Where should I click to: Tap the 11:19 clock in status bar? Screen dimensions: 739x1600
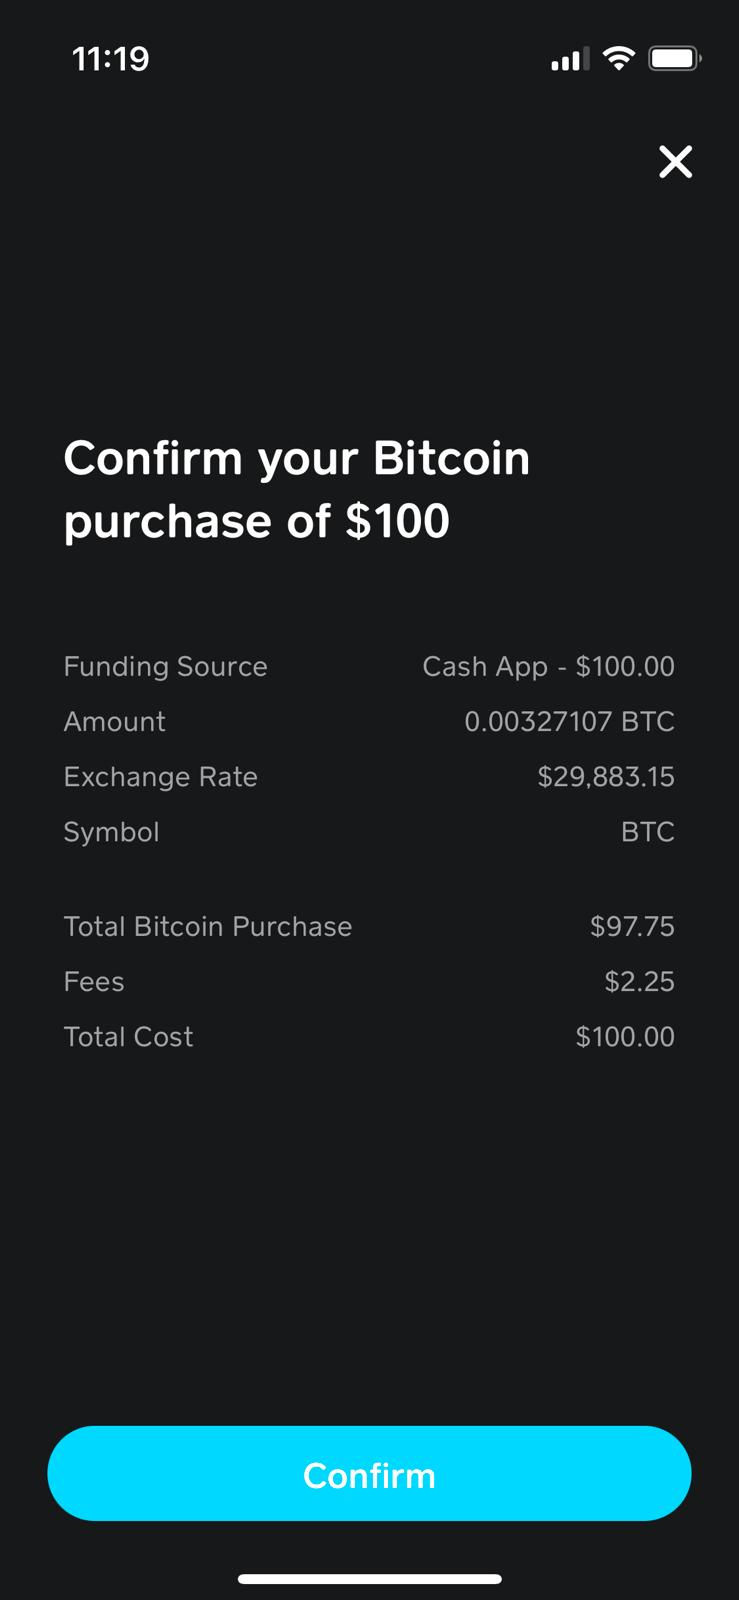click(x=111, y=59)
